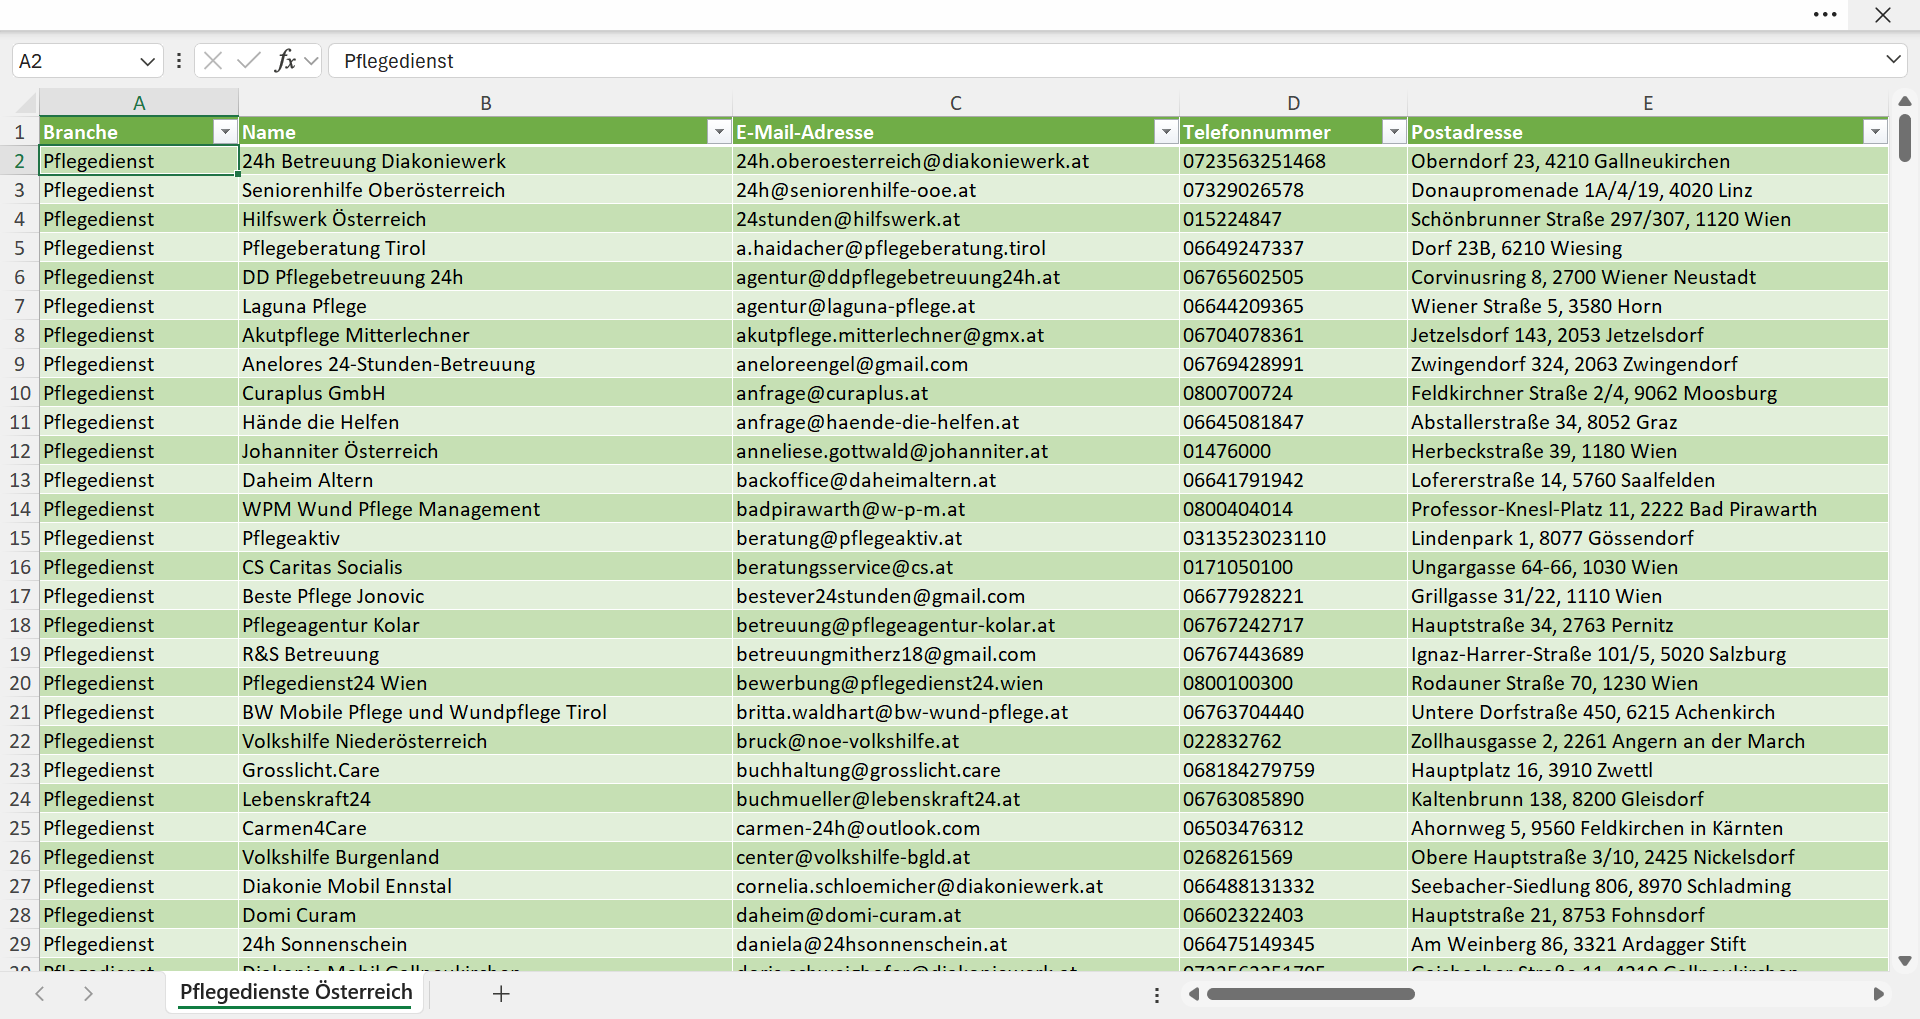Click the Name Box showing A2

[75, 61]
